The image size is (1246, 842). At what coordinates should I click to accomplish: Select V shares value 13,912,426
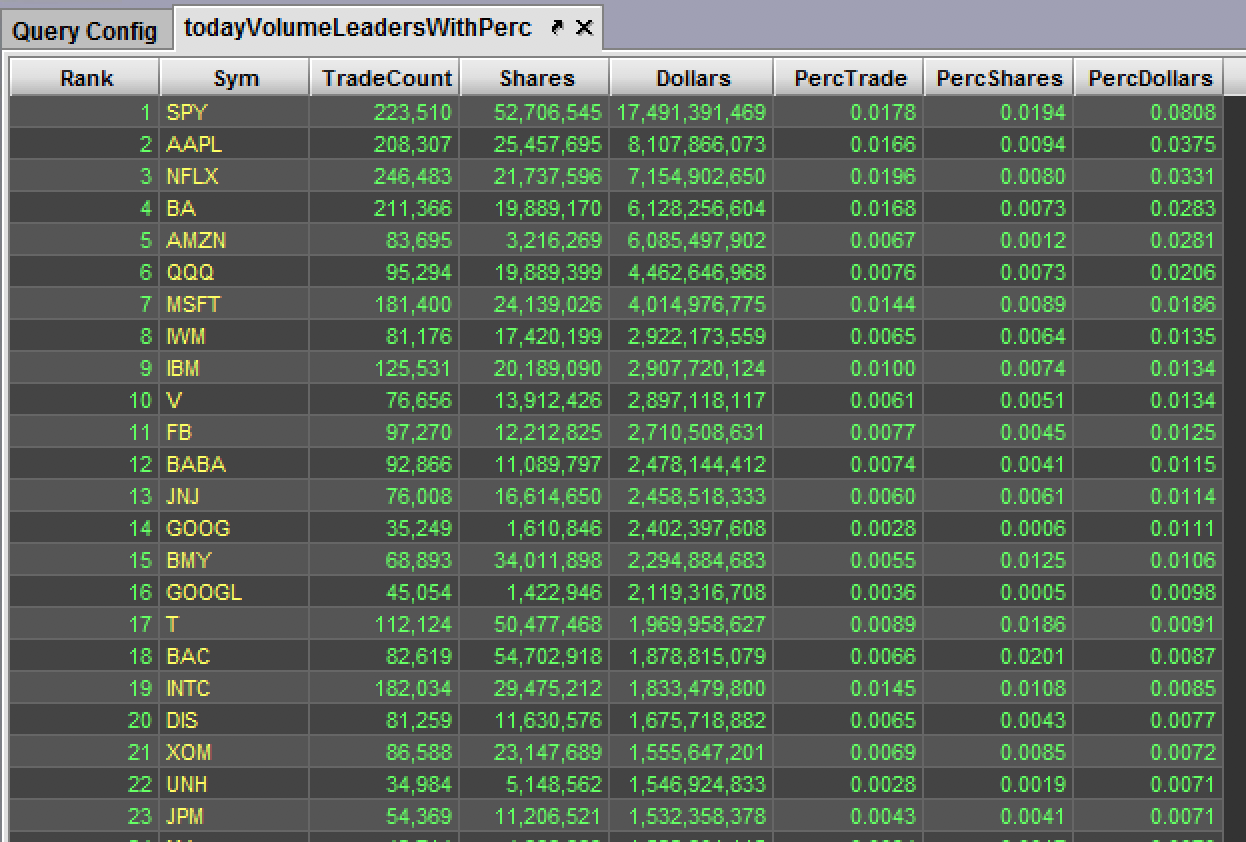[535, 400]
